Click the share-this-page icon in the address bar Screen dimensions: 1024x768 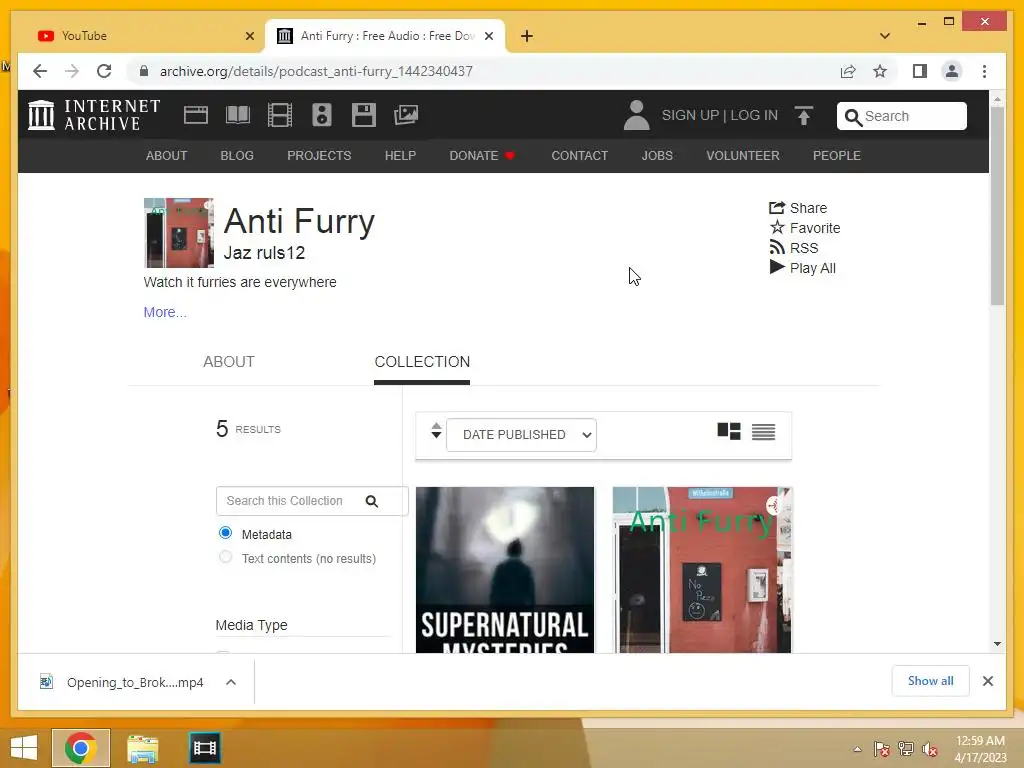tap(848, 71)
